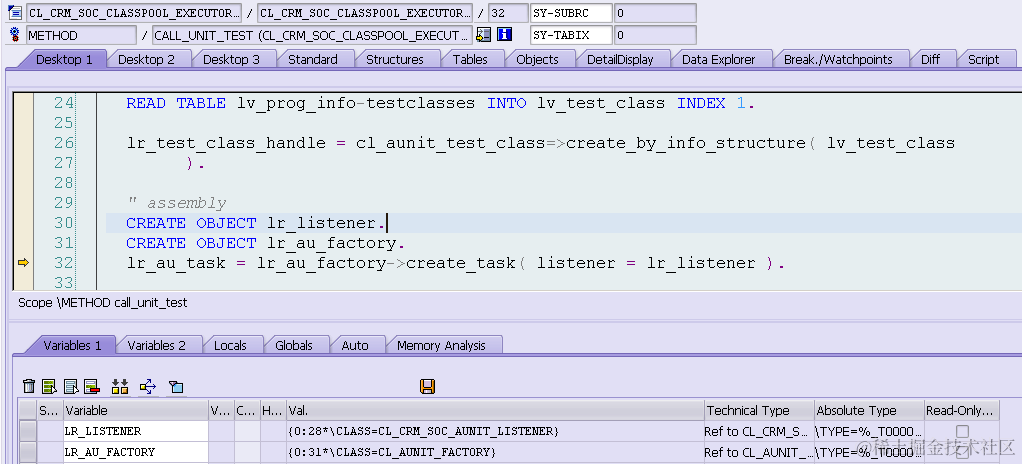Select the Variables 2 tab
The image size is (1022, 464).
[x=156, y=345]
